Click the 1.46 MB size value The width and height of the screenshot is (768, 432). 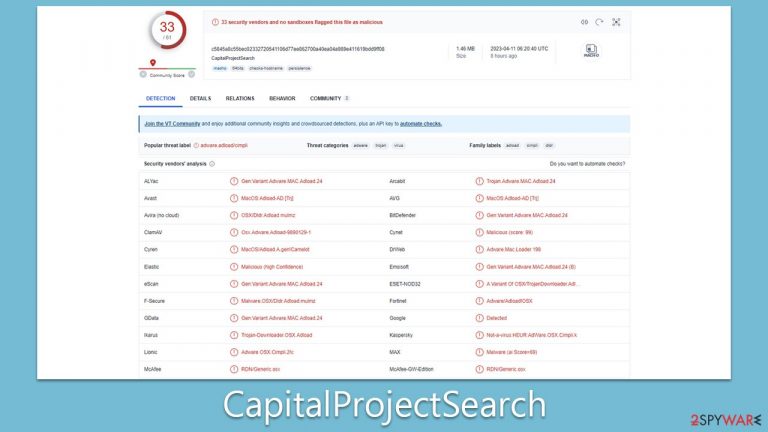click(x=465, y=49)
